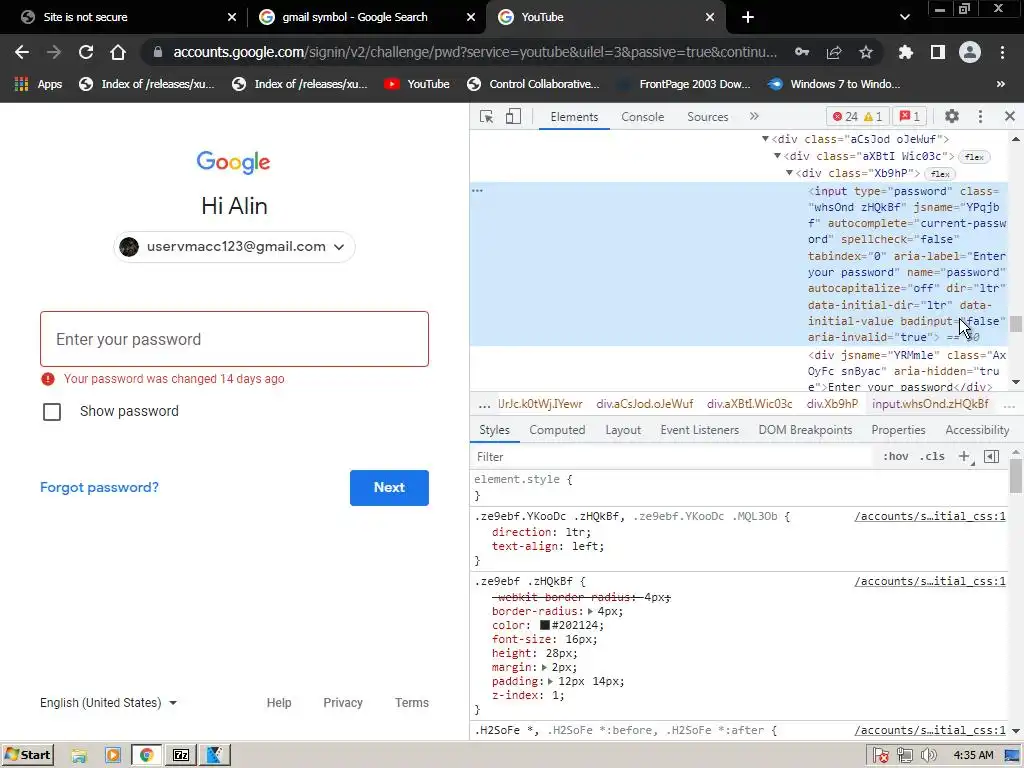1024x768 pixels.
Task: Activate the DevTools inspect element picker
Action: (x=487, y=117)
